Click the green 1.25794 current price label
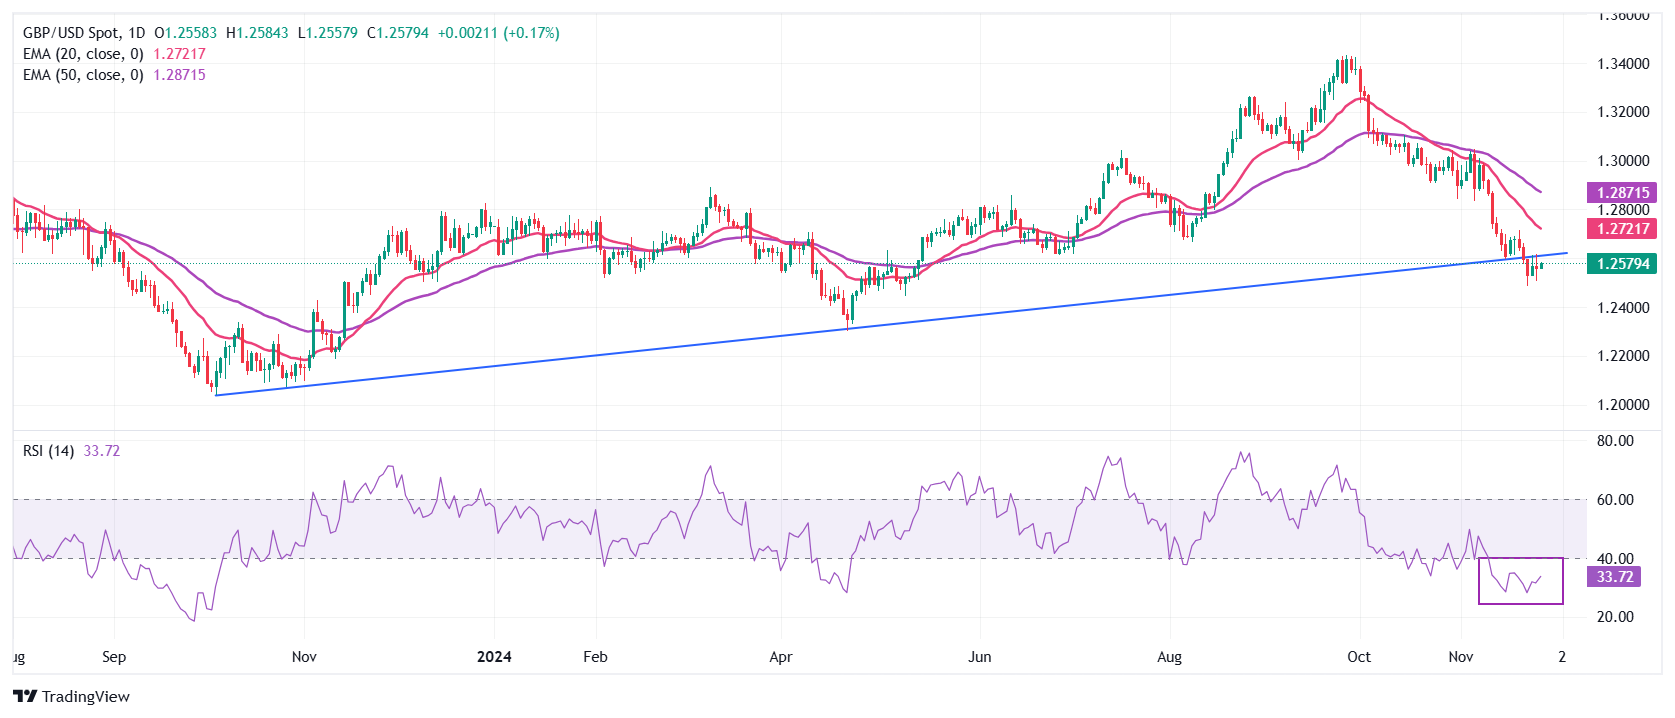Screen dimensions: 1675x718 click(x=1622, y=264)
